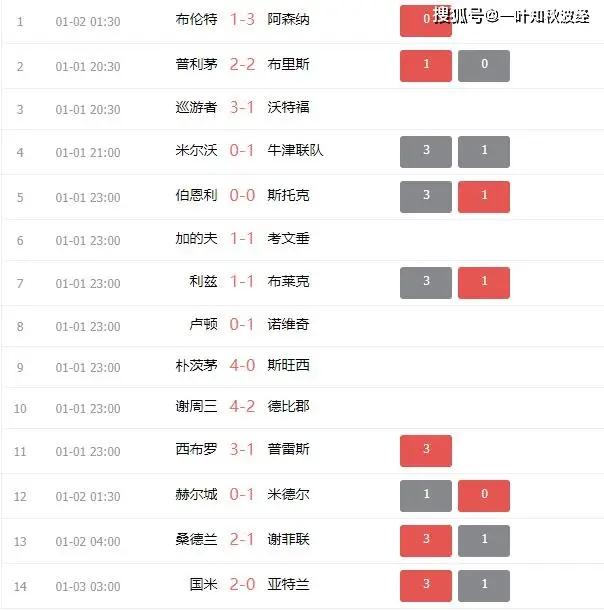Choose gray pick 1 for 桑德兰 vs 谢菲联
Screen dimensions: 604x610
484,541
